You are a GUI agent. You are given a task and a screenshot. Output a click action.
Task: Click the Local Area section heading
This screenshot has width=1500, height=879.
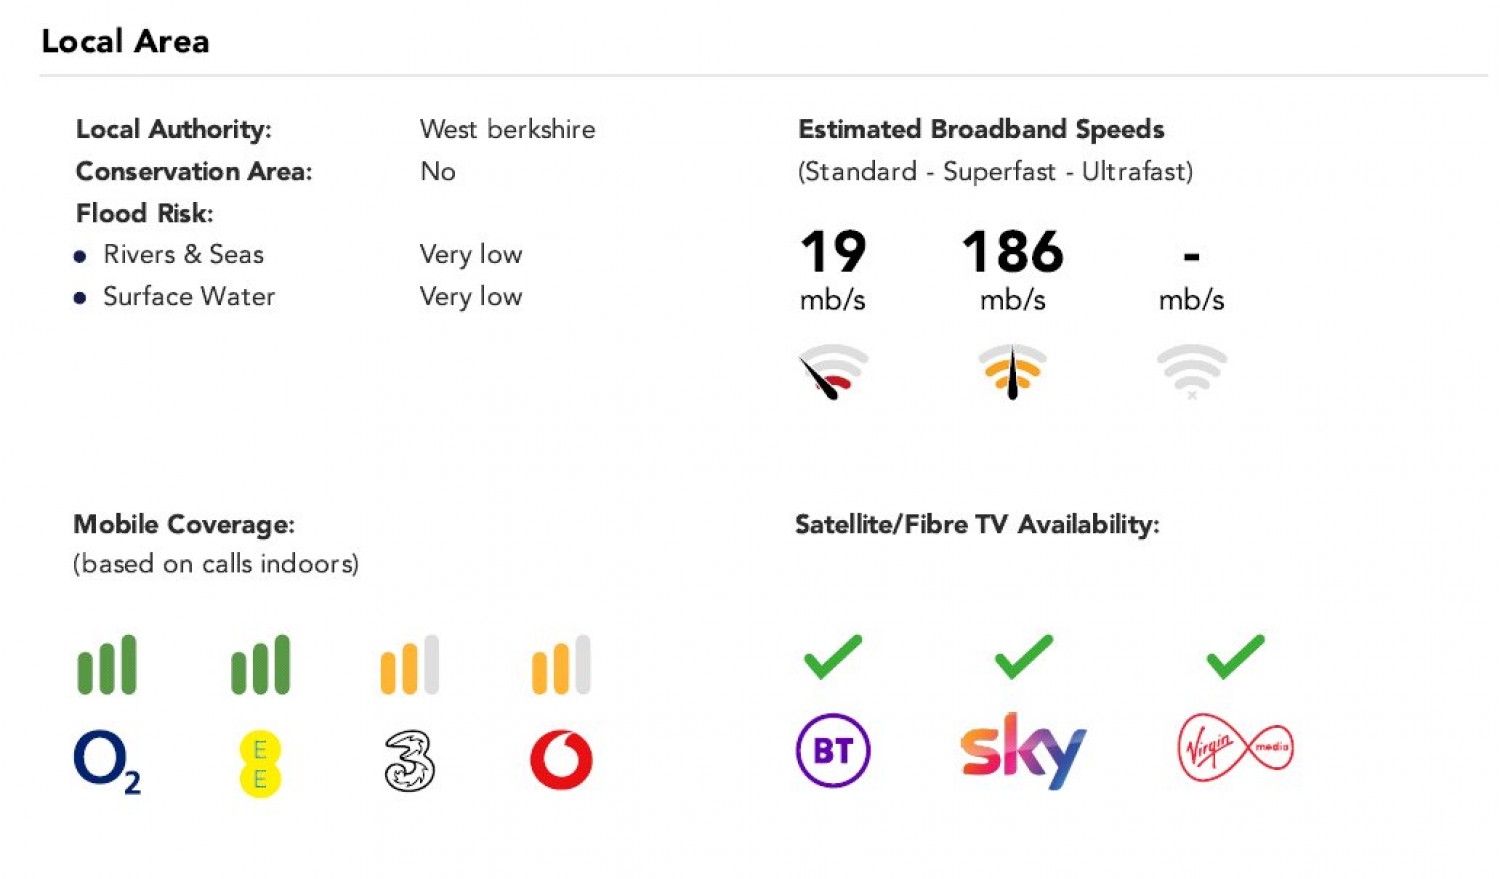tap(126, 41)
